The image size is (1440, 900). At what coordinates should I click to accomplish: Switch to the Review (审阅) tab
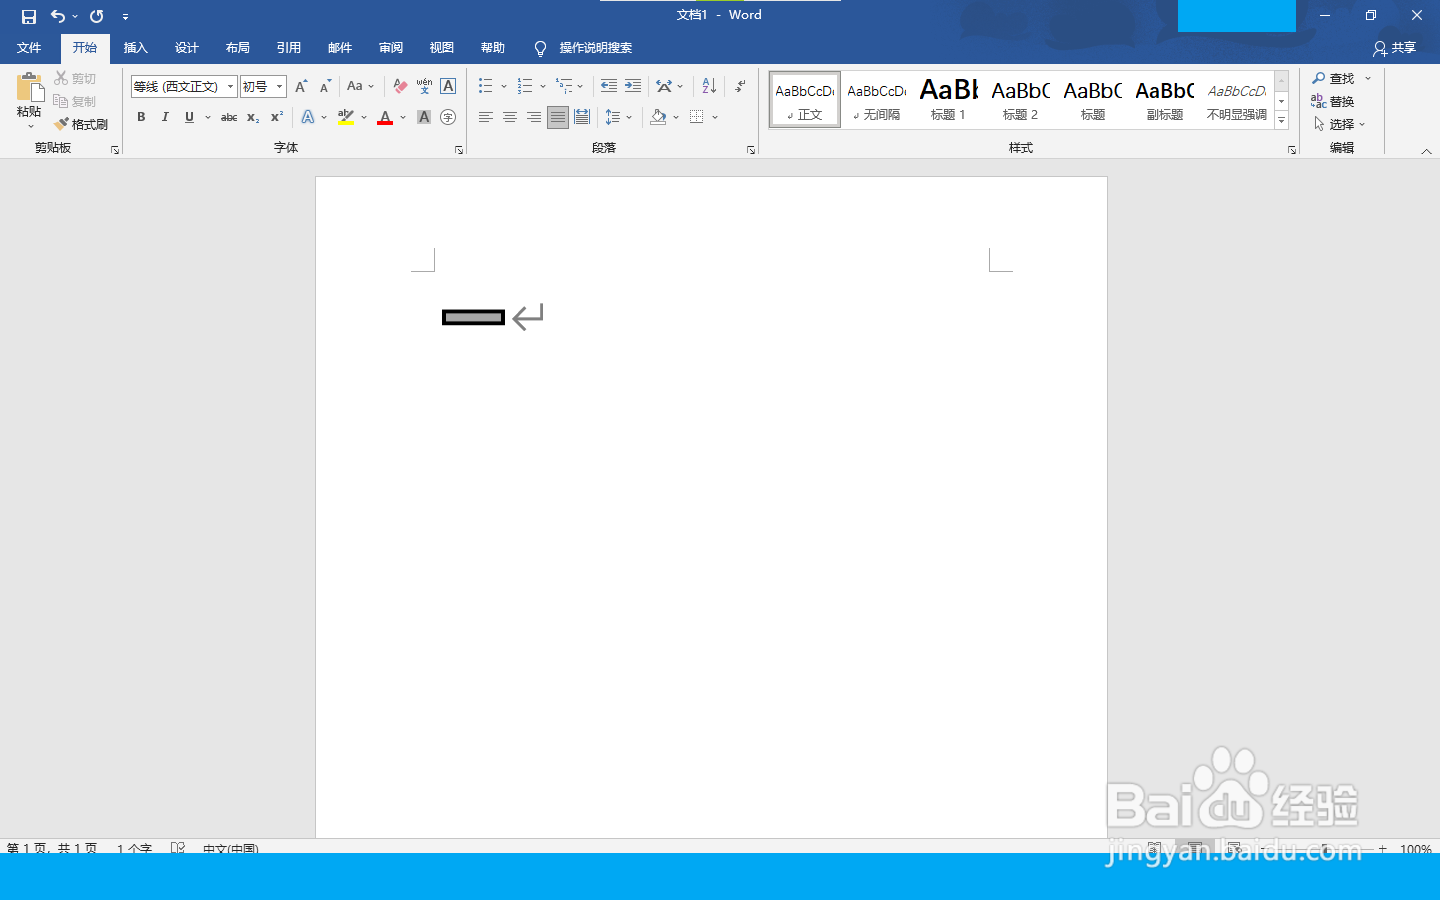(390, 48)
